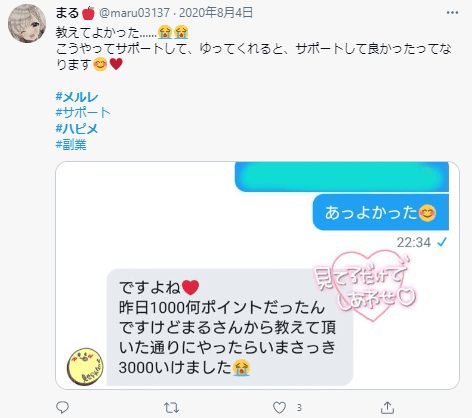Open the share tweet icon
Screen dimensions: 472x418
pyautogui.click(x=387, y=407)
